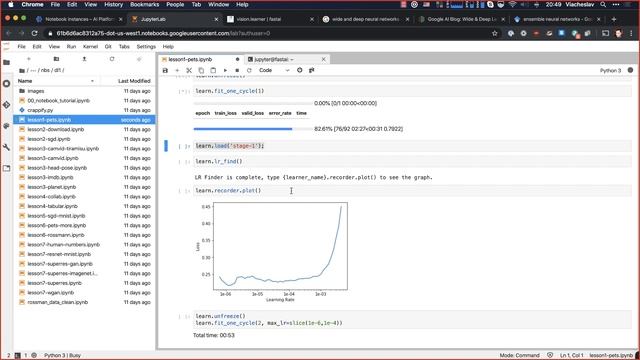Select lesson2-download.ipynb in file list
The height and width of the screenshot is (360, 640).
84,129
